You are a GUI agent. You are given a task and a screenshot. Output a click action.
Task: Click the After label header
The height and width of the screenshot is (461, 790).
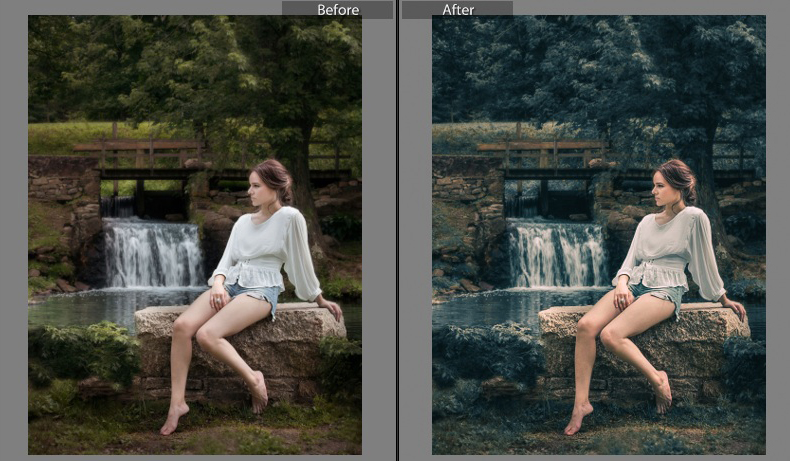tap(457, 10)
